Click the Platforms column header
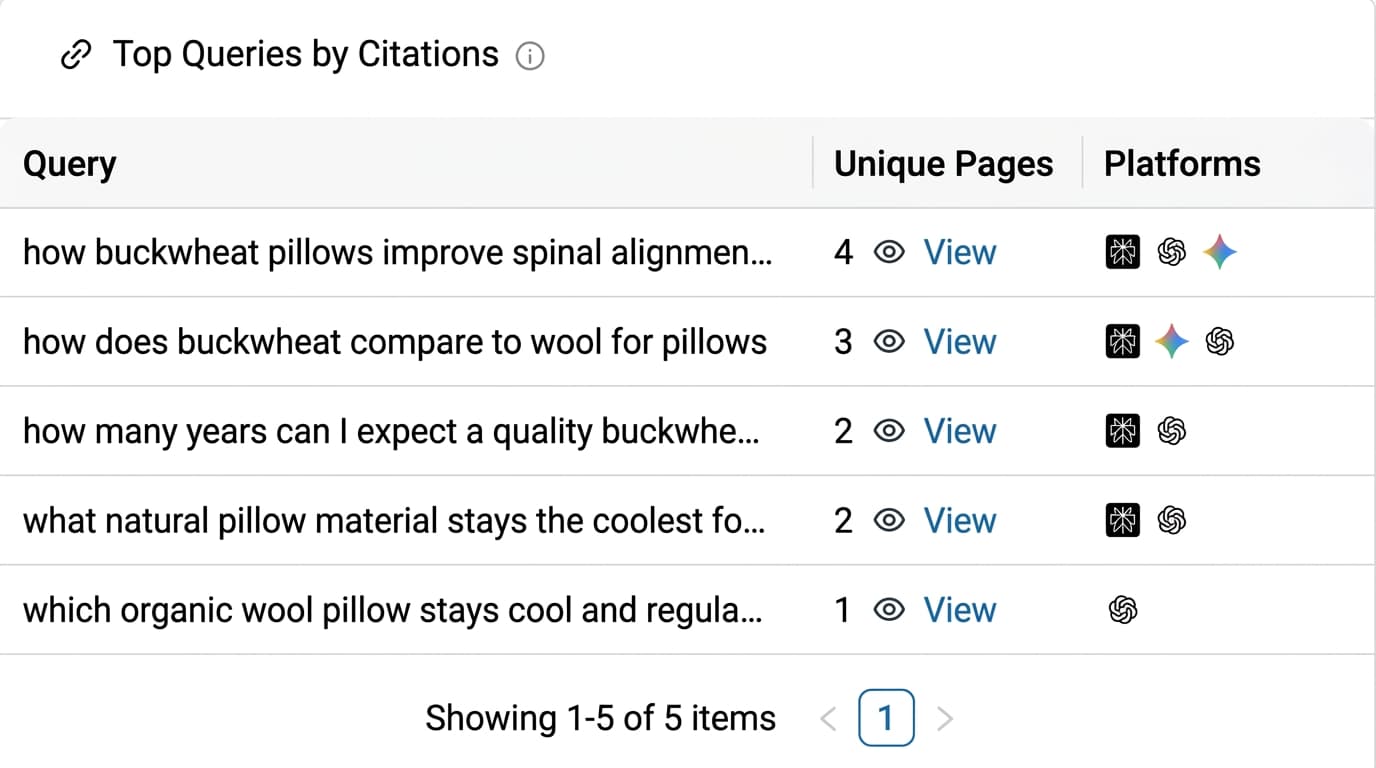 (x=1182, y=164)
